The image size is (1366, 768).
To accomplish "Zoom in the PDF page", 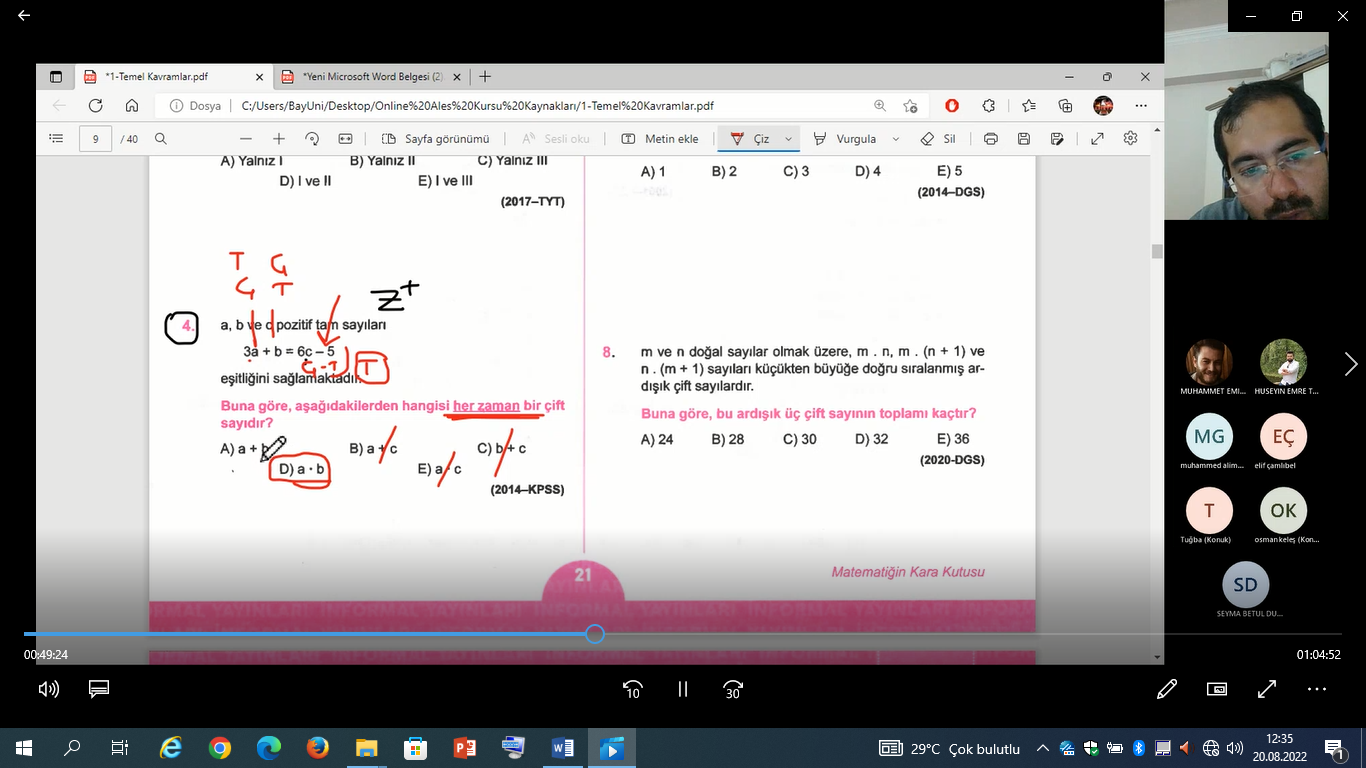I will pos(279,139).
